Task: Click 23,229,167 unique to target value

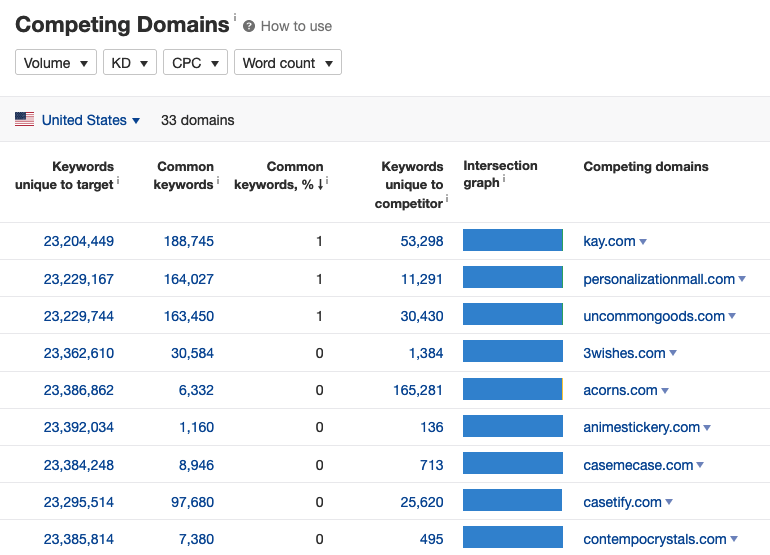Action: pyautogui.click(x=79, y=279)
